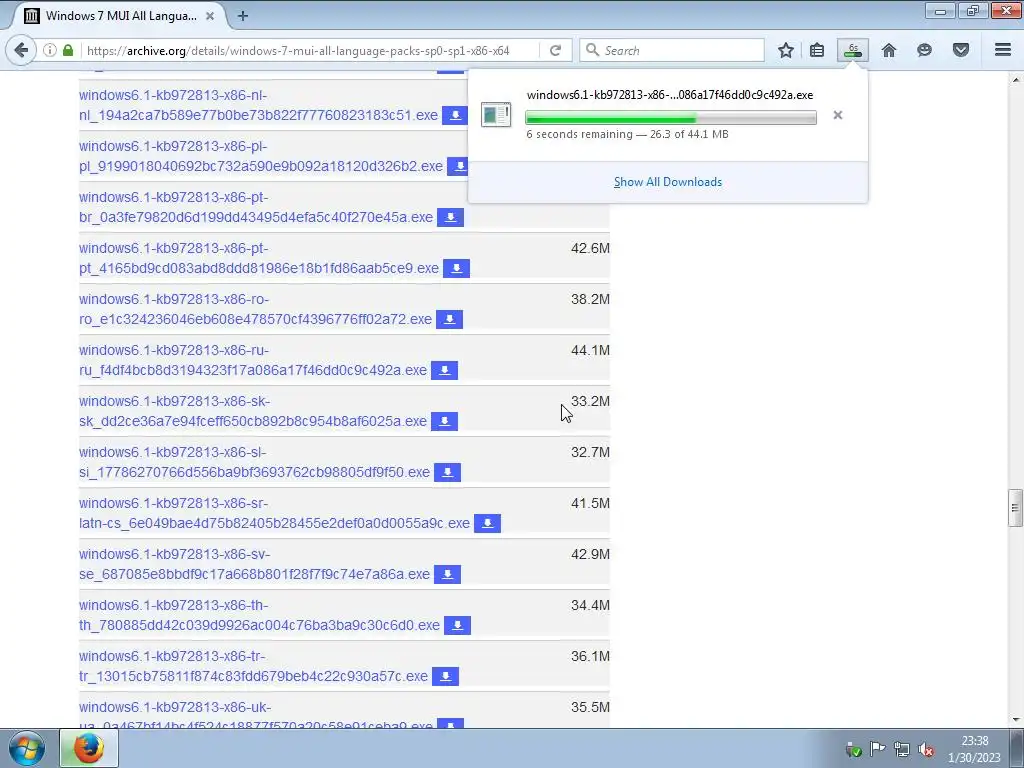Click download icon for pt-pt exe file
1024x768 pixels.
pyautogui.click(x=456, y=268)
